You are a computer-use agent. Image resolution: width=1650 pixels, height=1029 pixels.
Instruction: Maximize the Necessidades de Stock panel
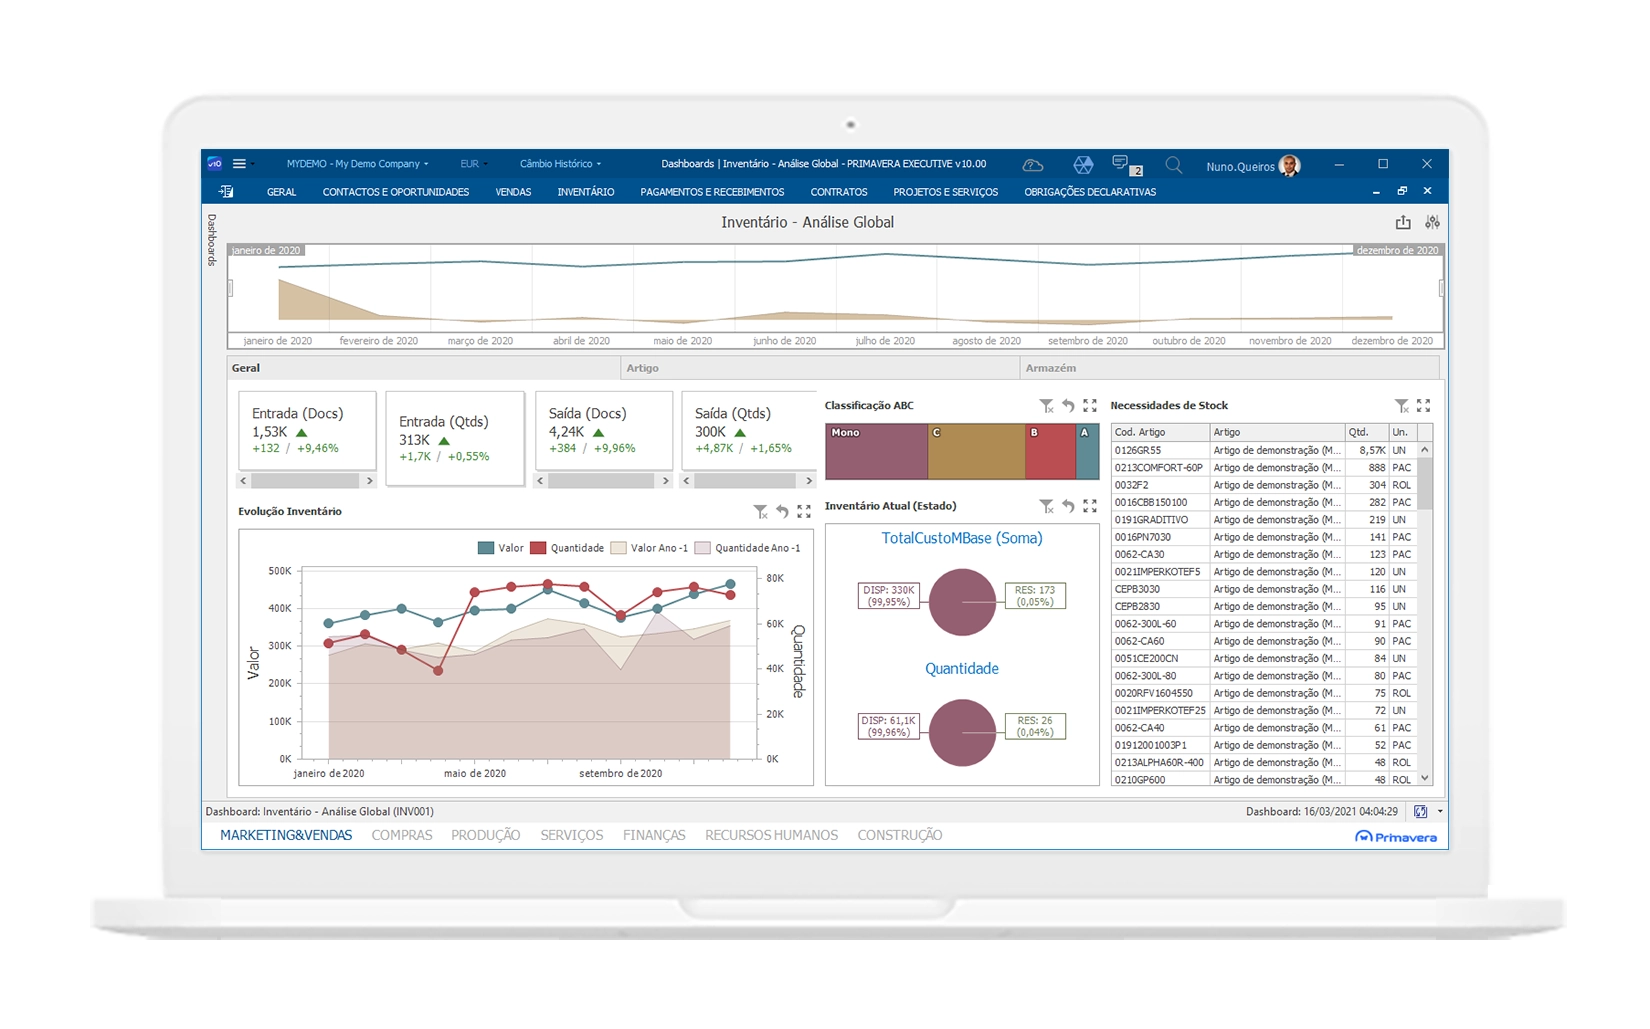[x=1424, y=406]
